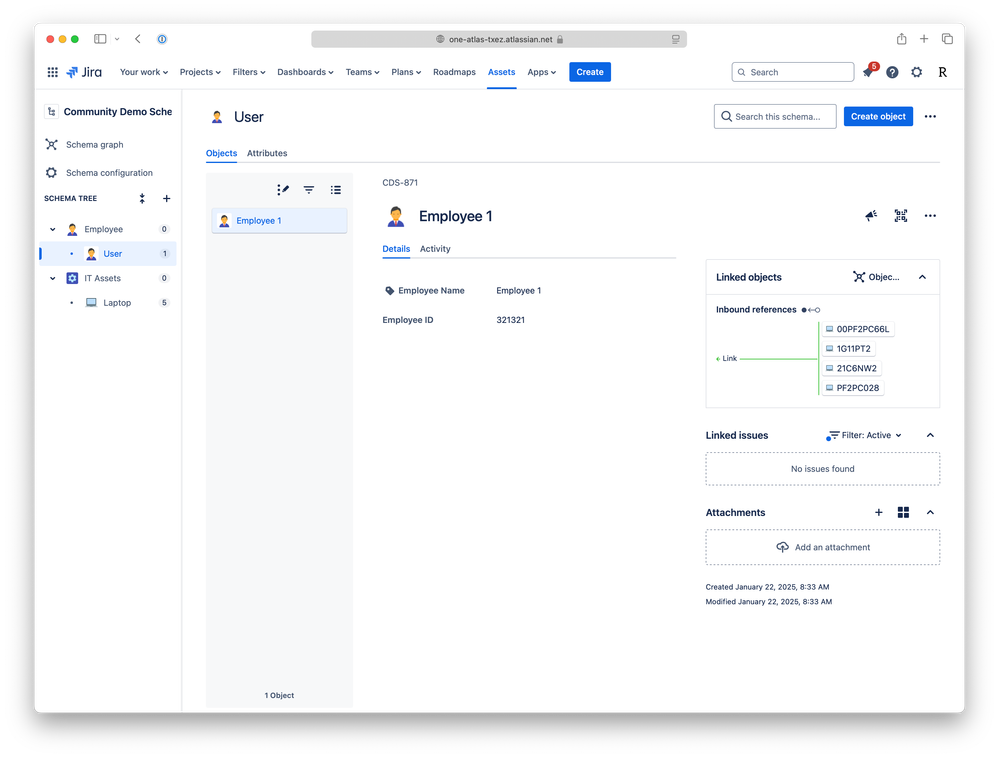
Task: Open the Plans dropdown
Action: coord(406,72)
